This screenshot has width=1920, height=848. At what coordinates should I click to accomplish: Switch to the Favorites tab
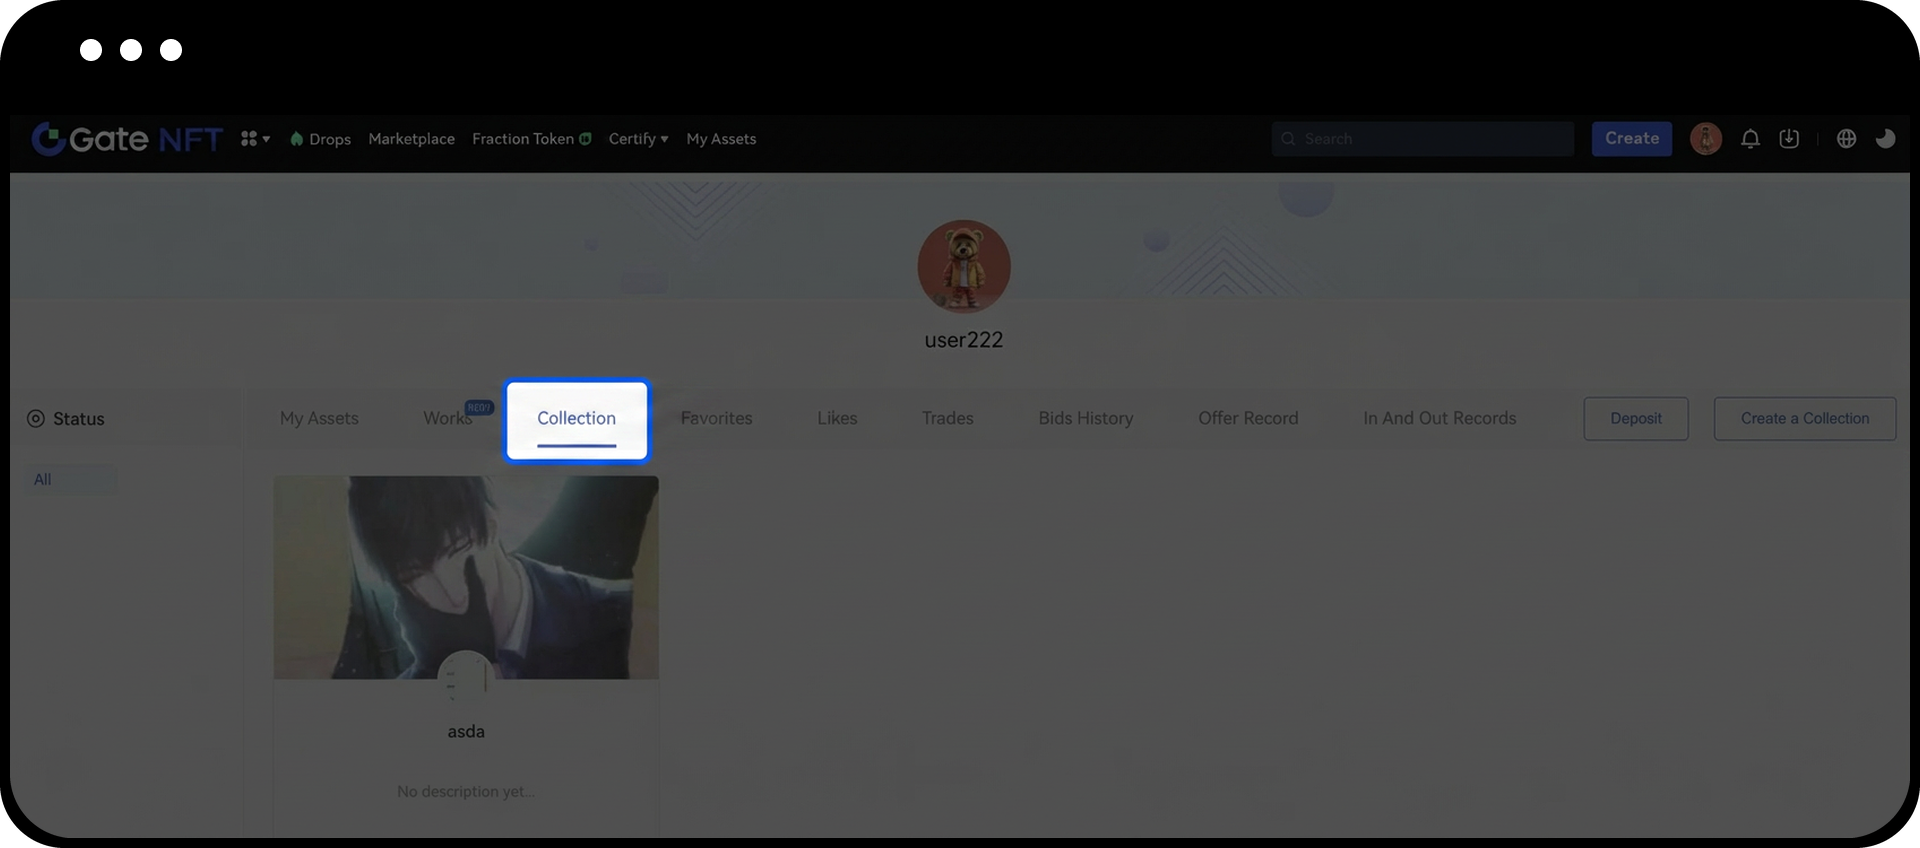716,418
